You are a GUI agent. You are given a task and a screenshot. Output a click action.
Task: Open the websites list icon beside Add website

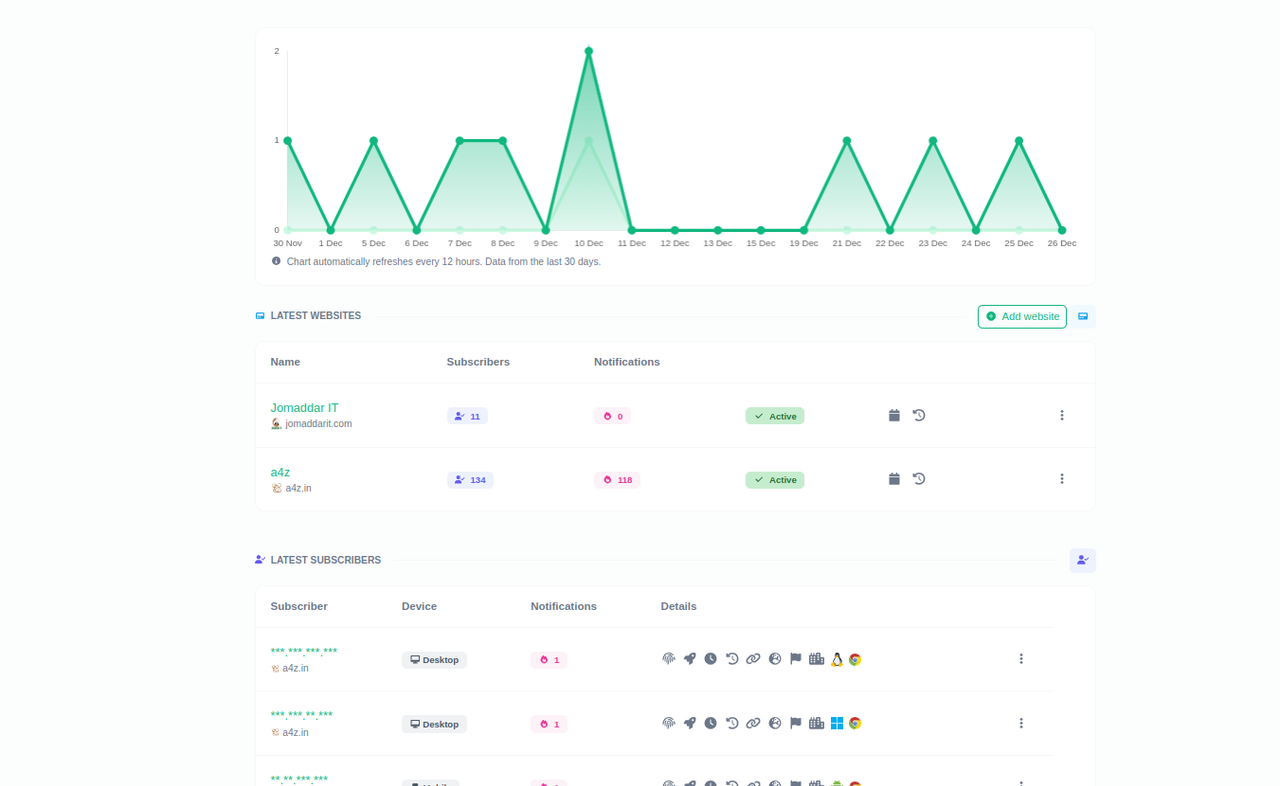(1083, 316)
